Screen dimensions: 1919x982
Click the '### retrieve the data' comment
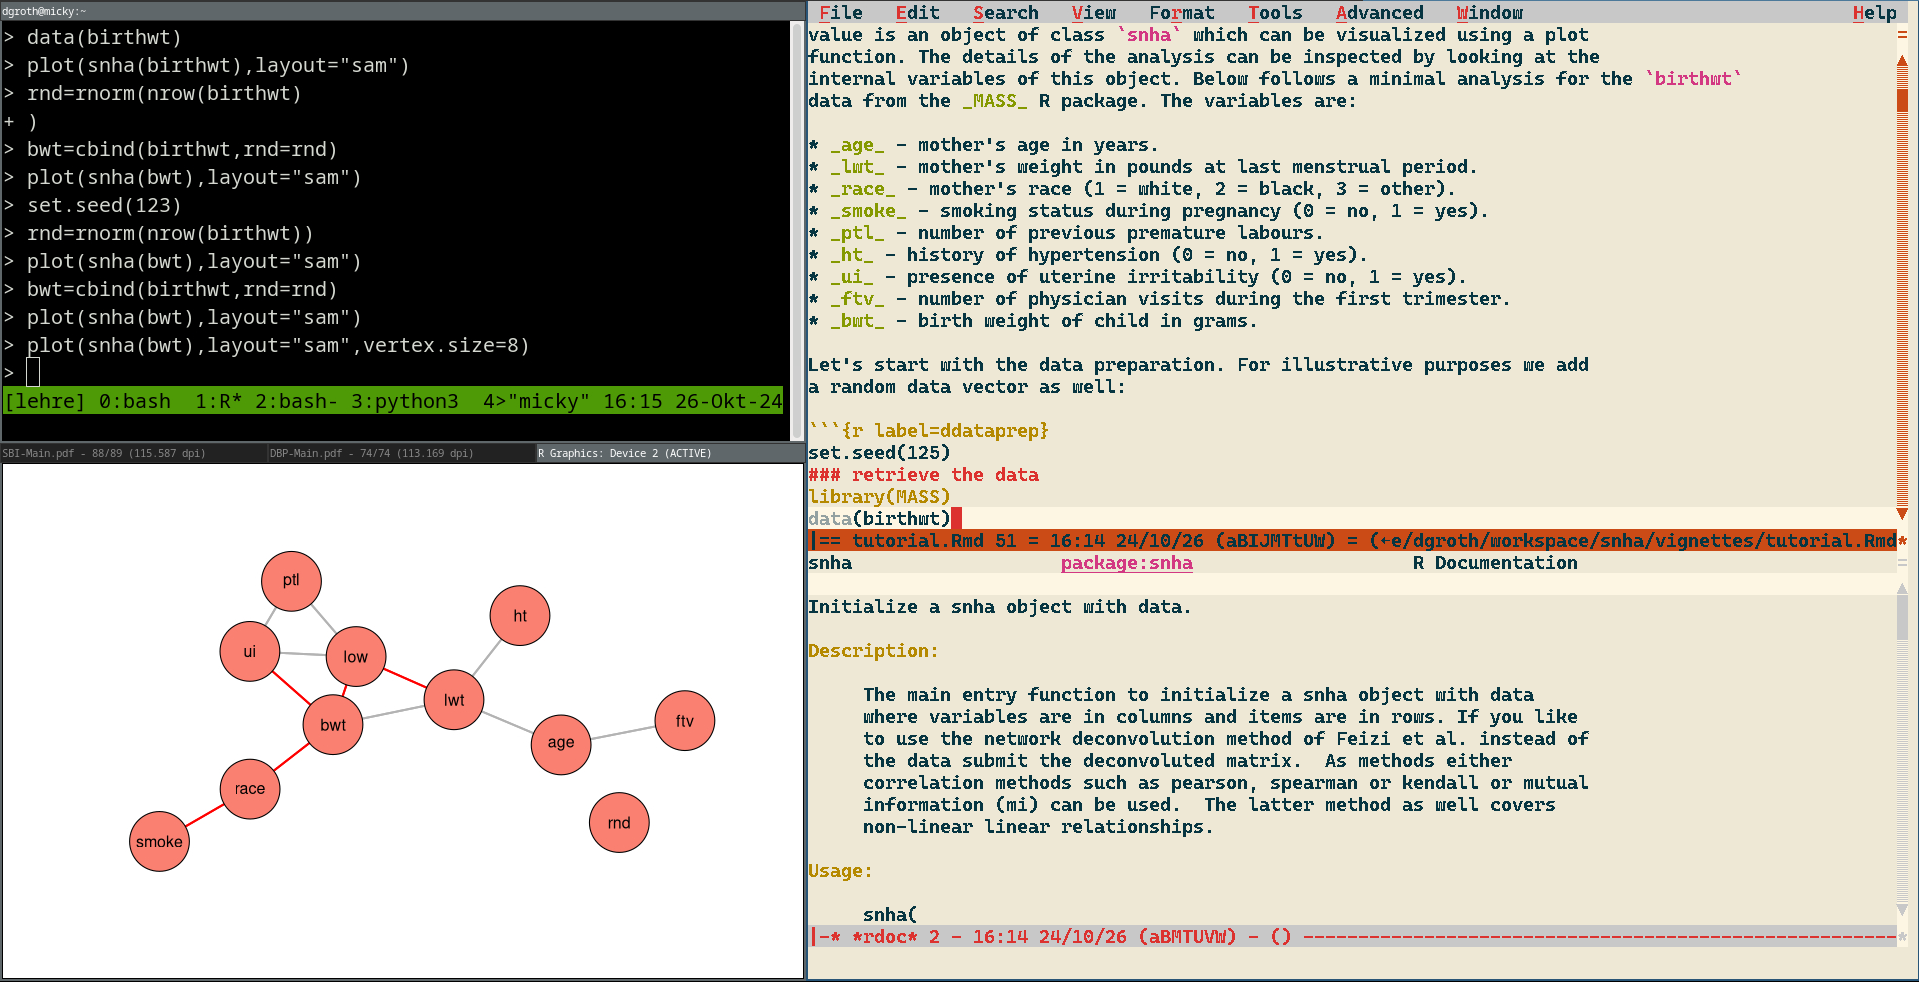(923, 475)
